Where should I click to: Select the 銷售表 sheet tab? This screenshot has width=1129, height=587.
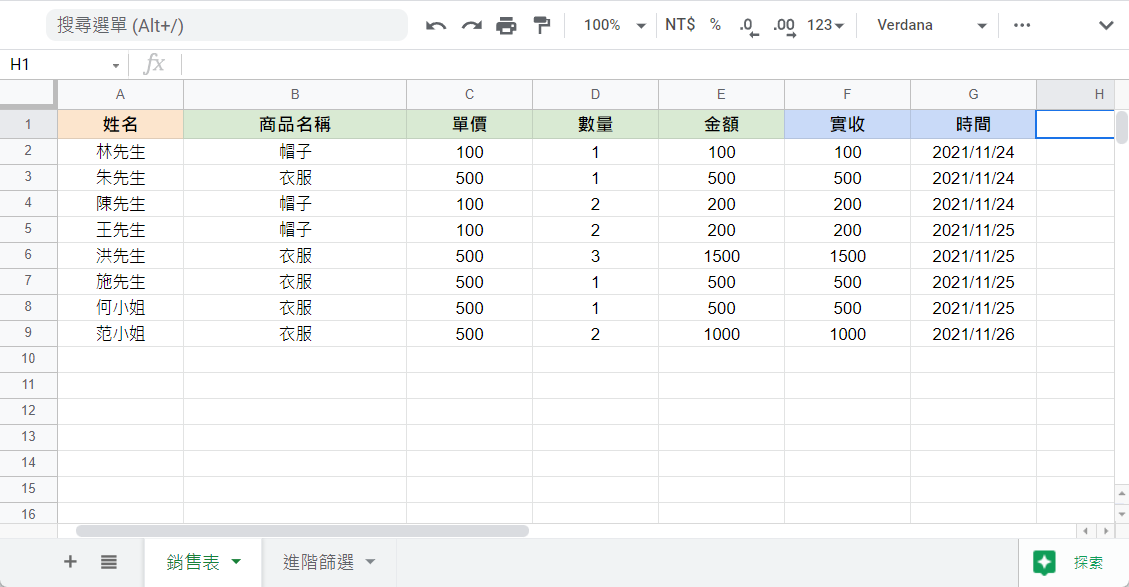point(193,562)
